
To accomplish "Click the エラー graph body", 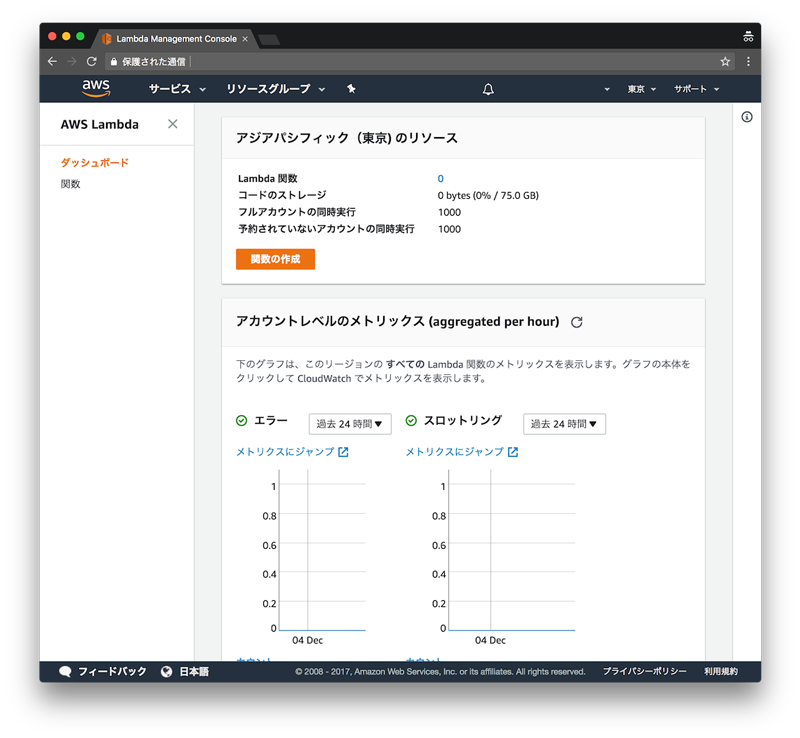I will tap(322, 550).
